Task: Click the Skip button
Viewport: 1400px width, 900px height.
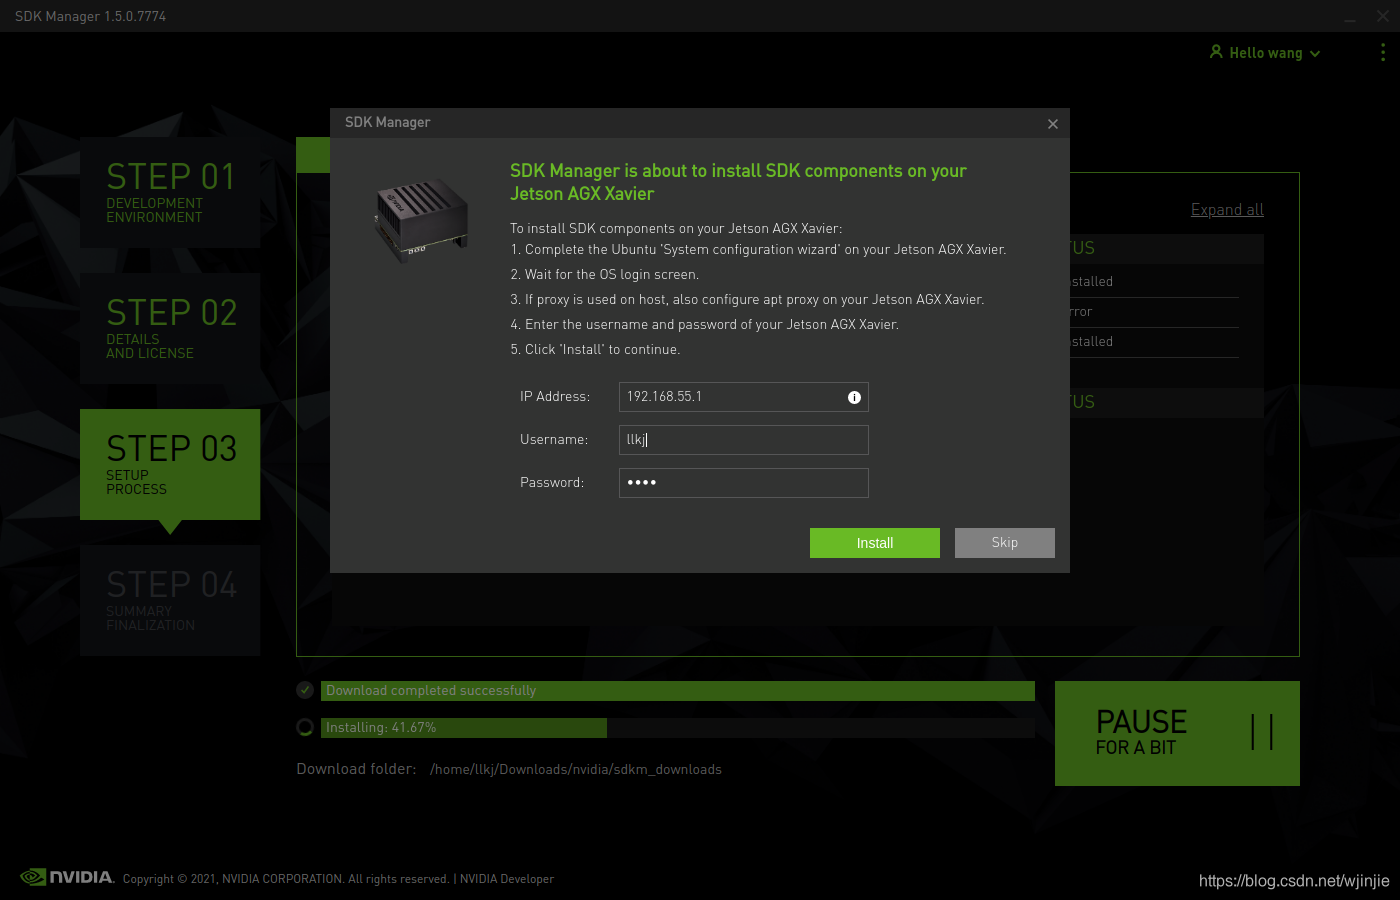Action: (1005, 543)
